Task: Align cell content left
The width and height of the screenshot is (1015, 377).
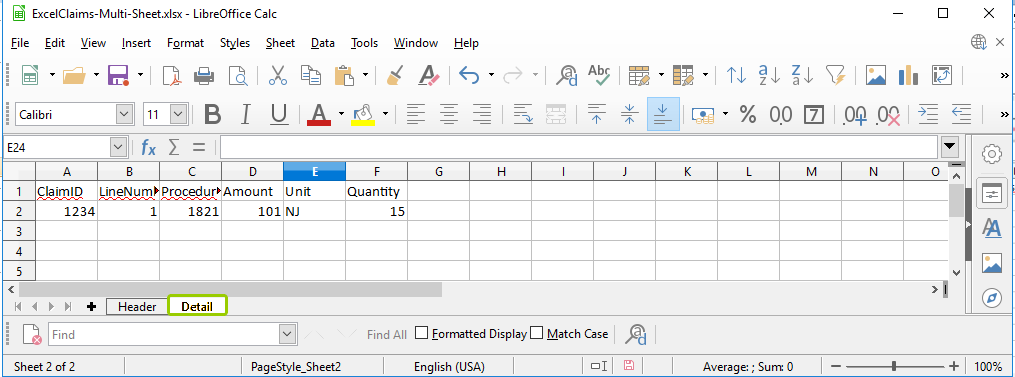Action: pyautogui.click(x=416, y=115)
